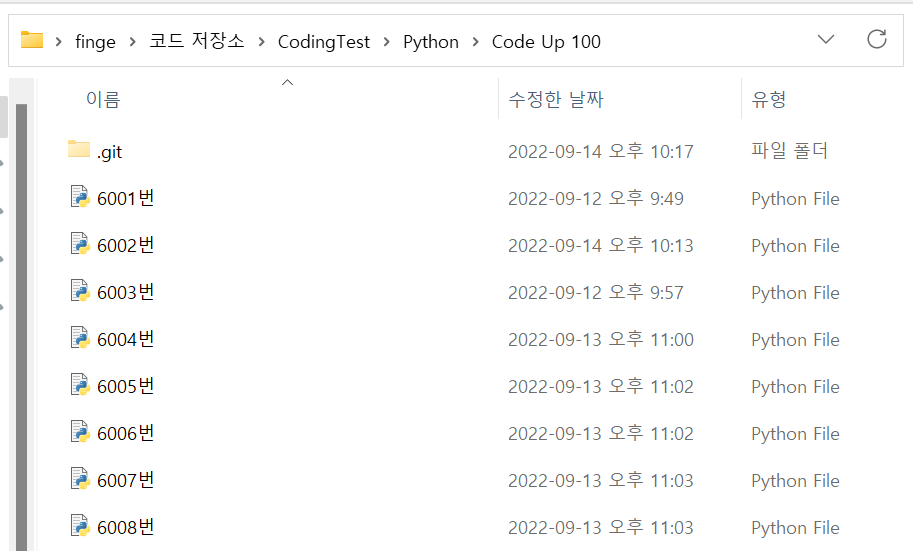The width and height of the screenshot is (913, 551).
Task: Go to CodingTest breadcrumb folder
Action: 324,42
